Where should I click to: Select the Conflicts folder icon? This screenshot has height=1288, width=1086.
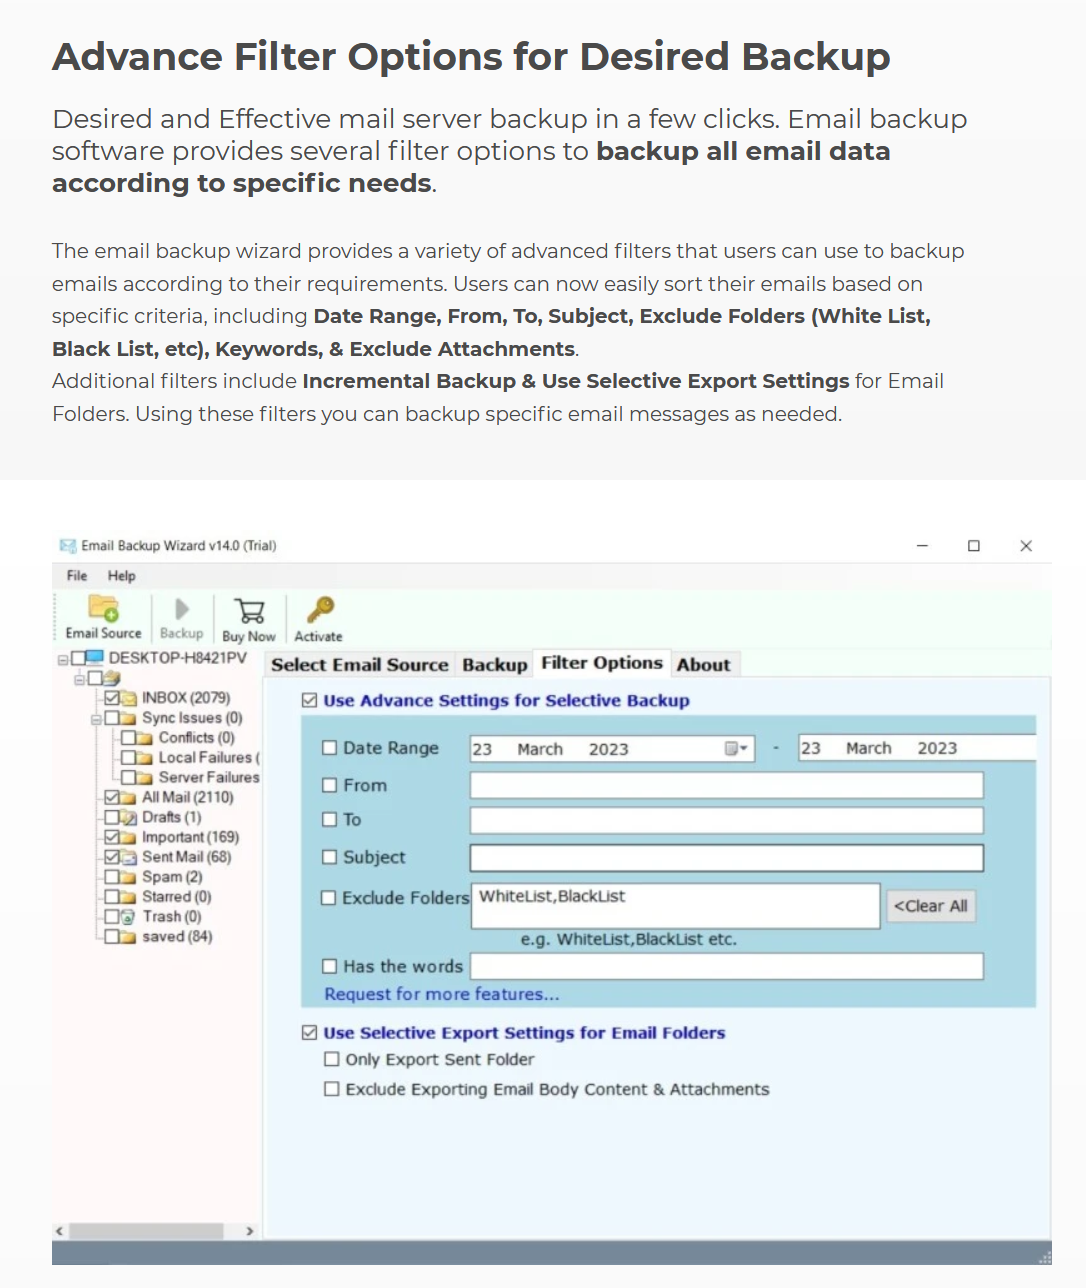146,738
